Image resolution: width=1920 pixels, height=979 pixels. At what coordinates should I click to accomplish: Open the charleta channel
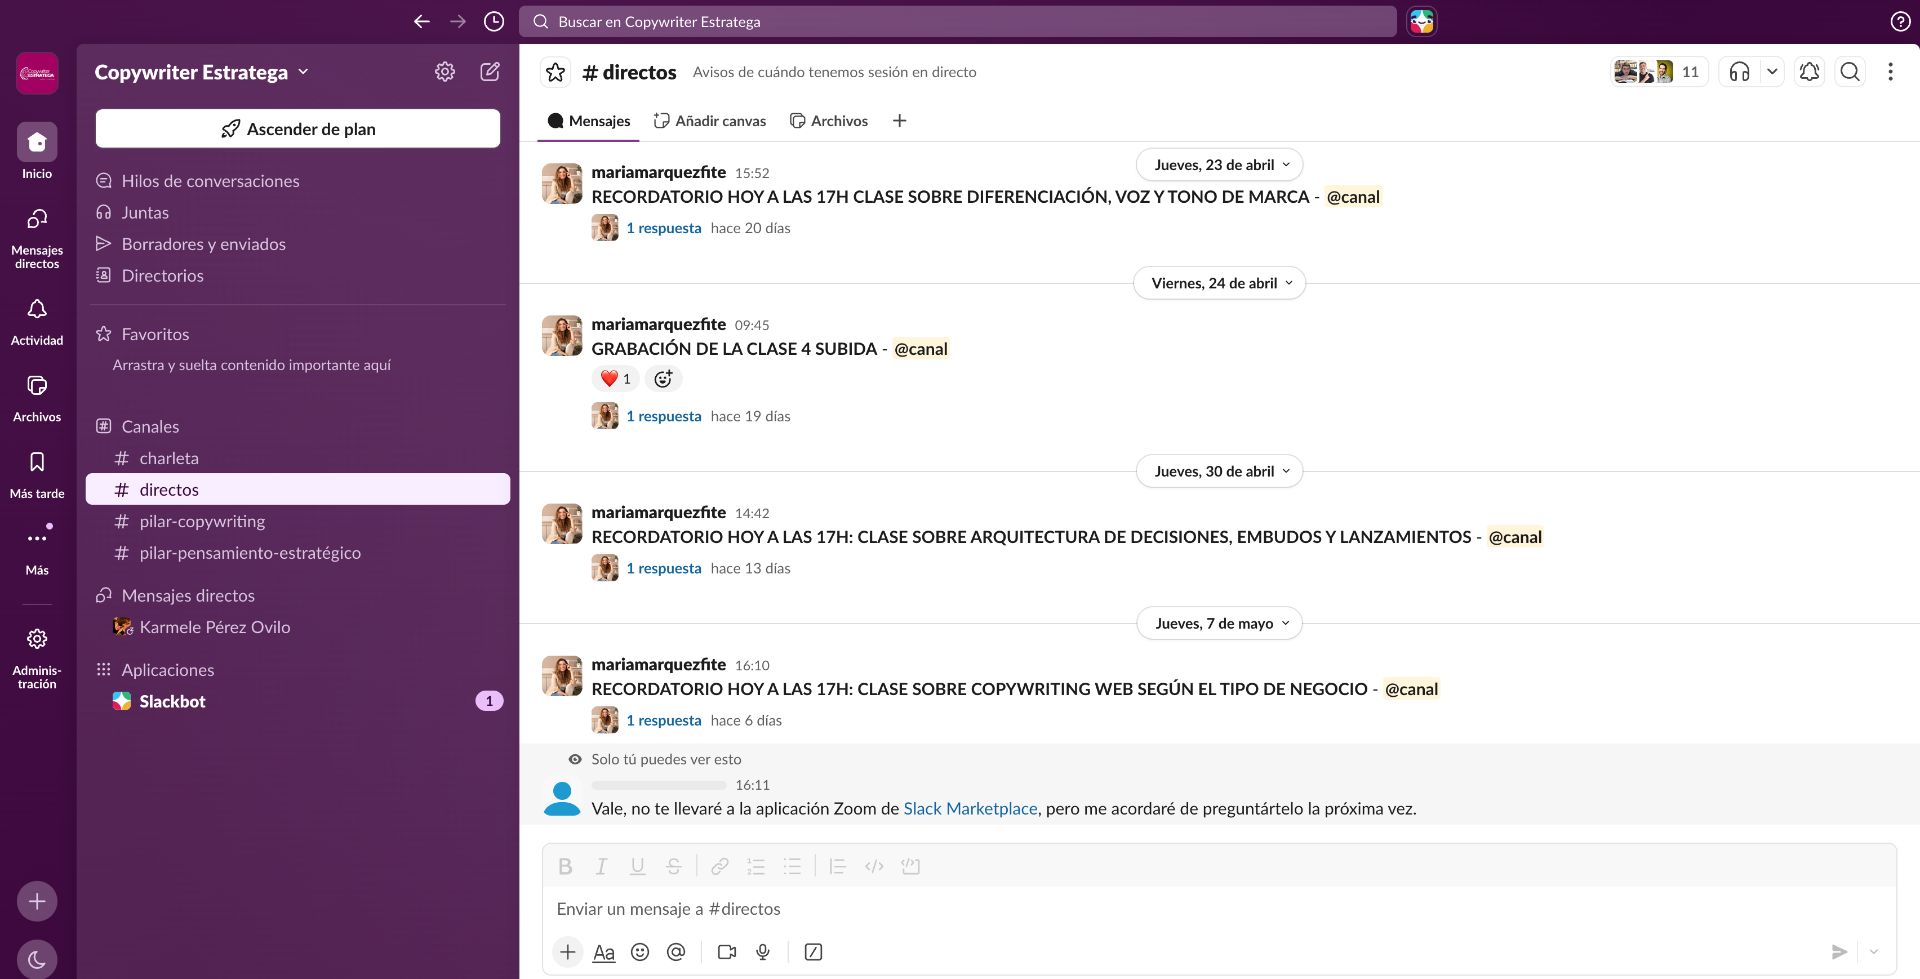tap(298, 458)
